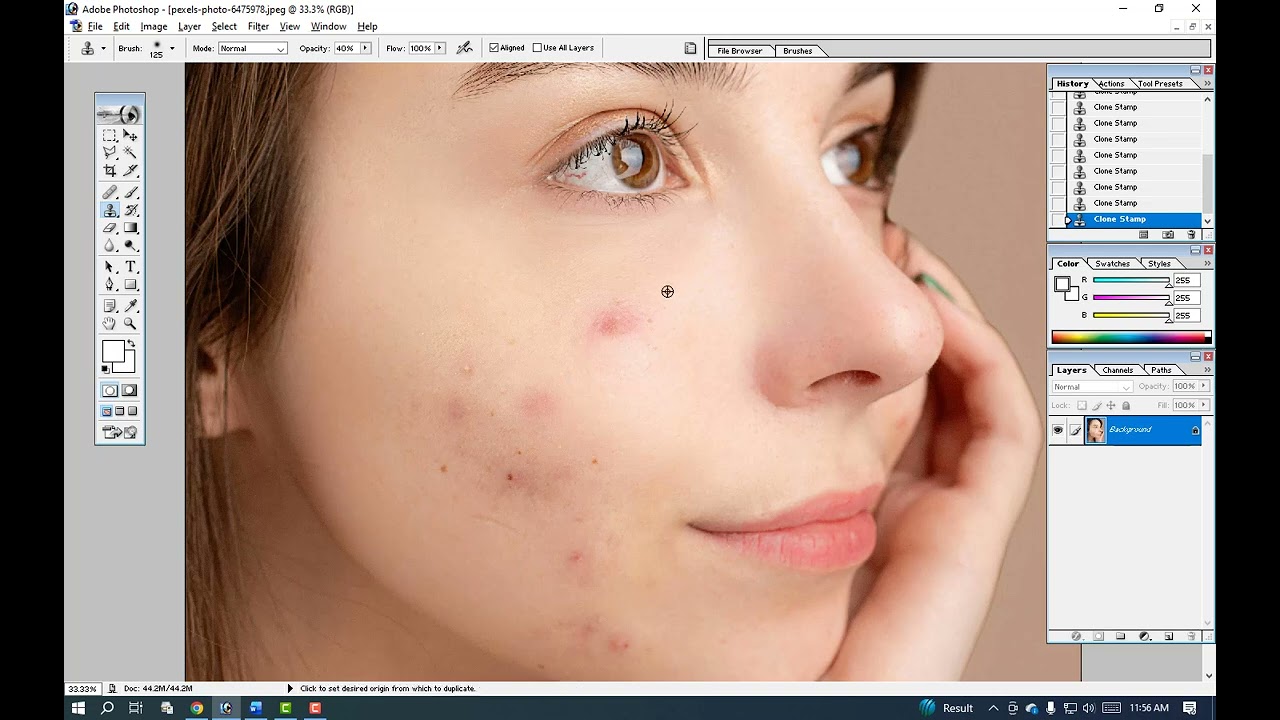Toggle lock image pixels in Layers panel
This screenshot has width=1280, height=720.
pos(1096,406)
